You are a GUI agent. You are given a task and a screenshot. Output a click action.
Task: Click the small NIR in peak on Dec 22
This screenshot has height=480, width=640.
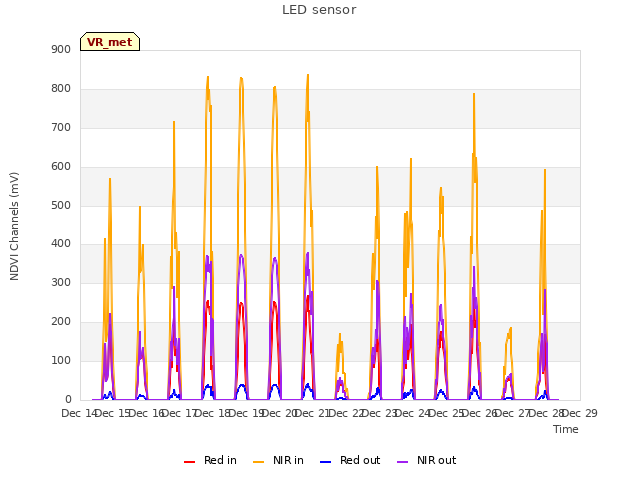pyautogui.click(x=340, y=334)
